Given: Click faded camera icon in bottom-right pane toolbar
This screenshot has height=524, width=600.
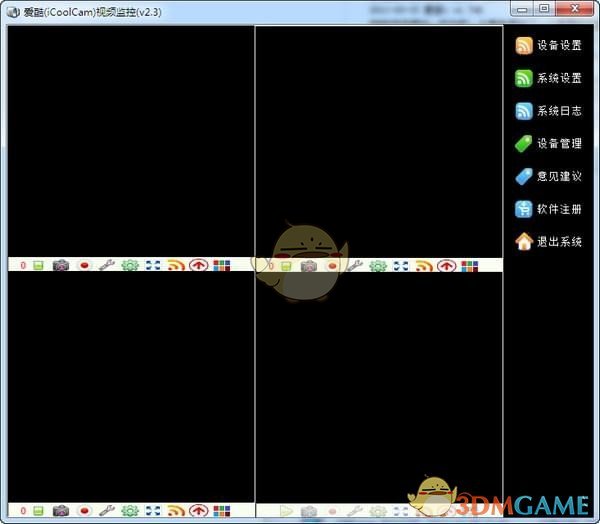Looking at the screenshot, I should 309,511.
